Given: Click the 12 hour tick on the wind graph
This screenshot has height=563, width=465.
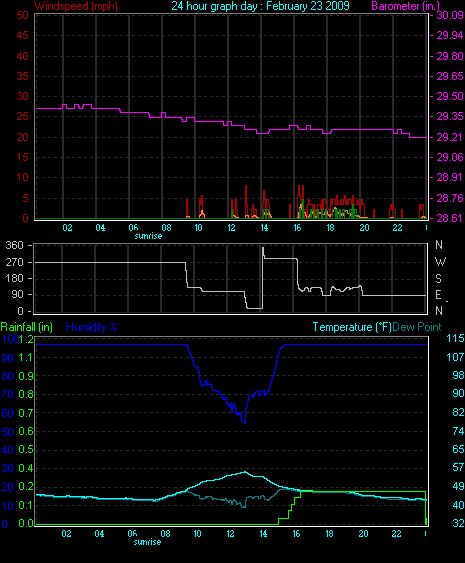Looking at the screenshot, I should tap(231, 228).
